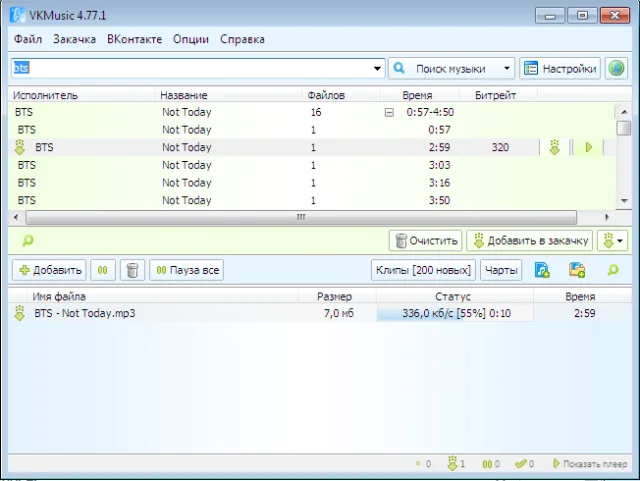Click the Статус column header
This screenshot has width=640, height=481.
(x=455, y=296)
